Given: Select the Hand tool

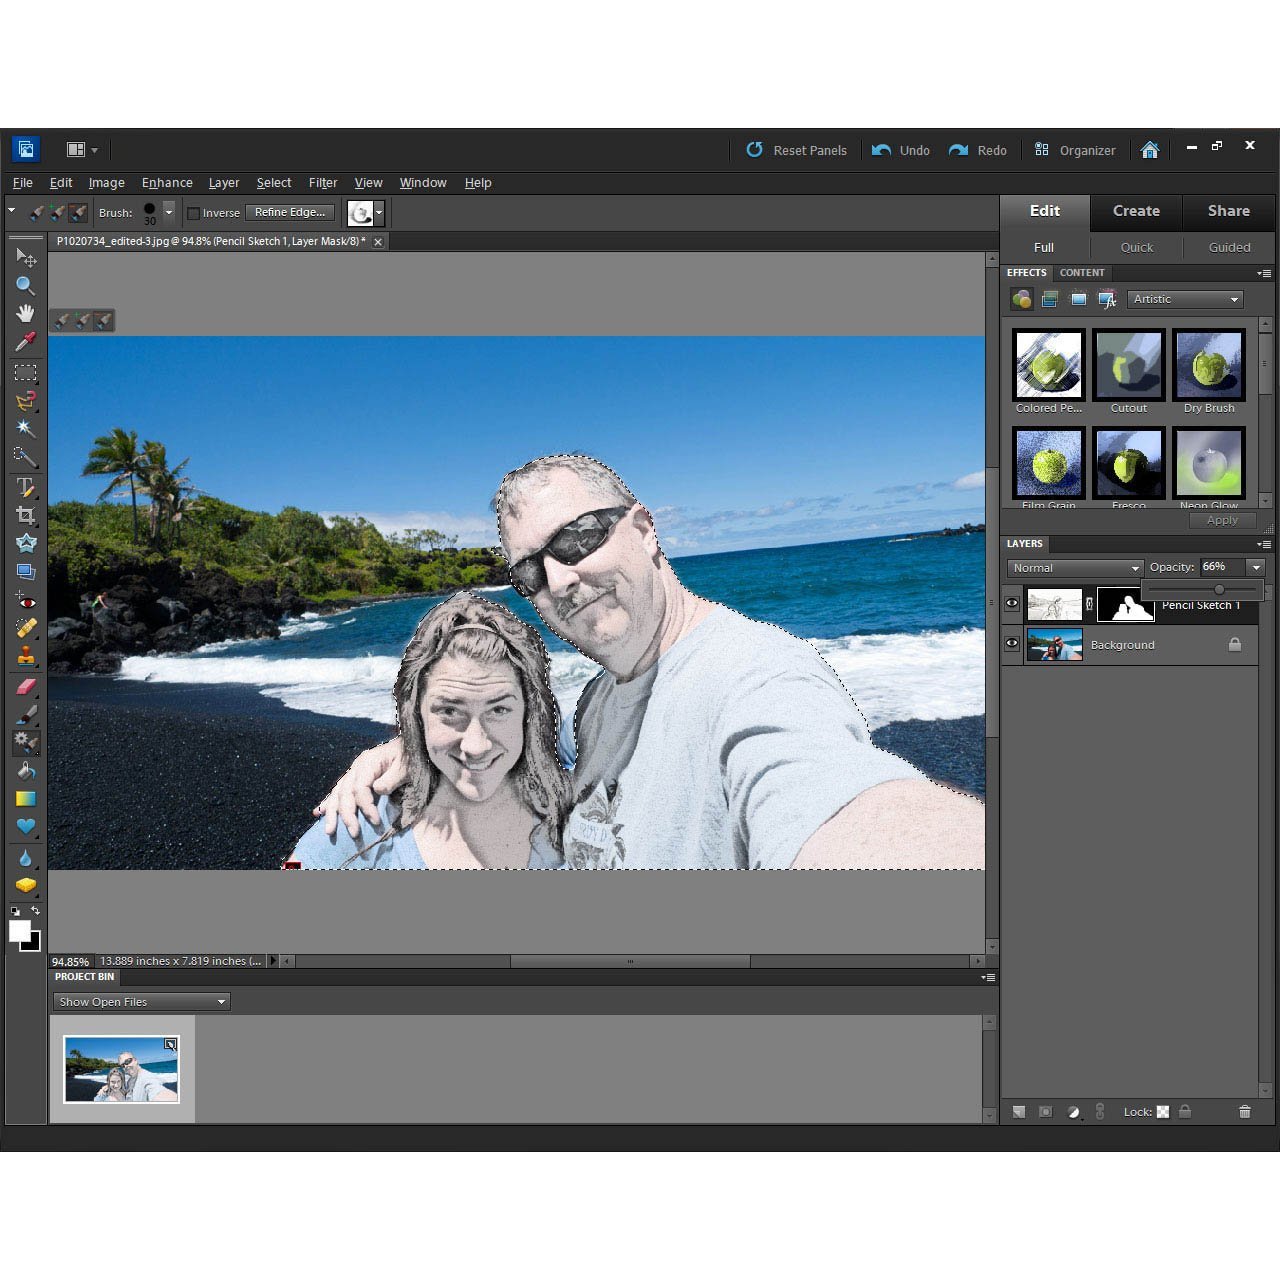Looking at the screenshot, I should (26, 313).
